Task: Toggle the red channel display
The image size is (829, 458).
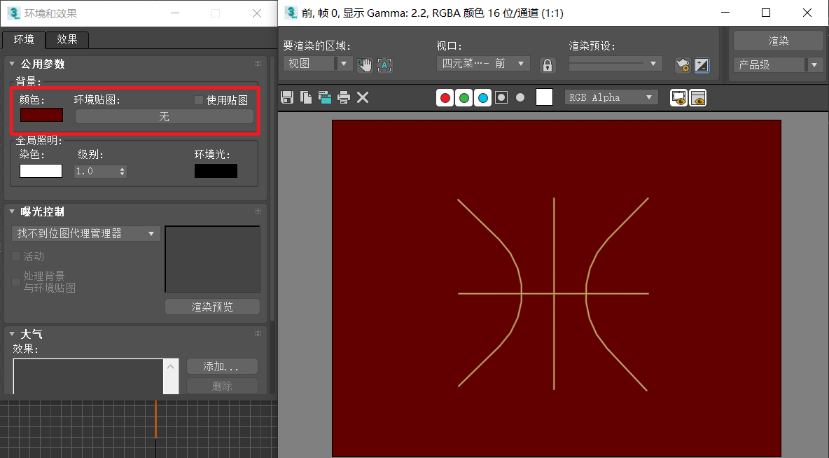Action: [x=445, y=97]
